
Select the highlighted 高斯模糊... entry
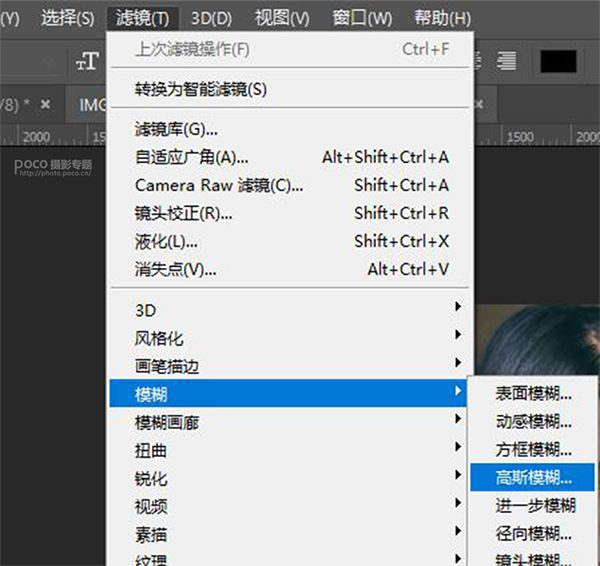pos(532,477)
